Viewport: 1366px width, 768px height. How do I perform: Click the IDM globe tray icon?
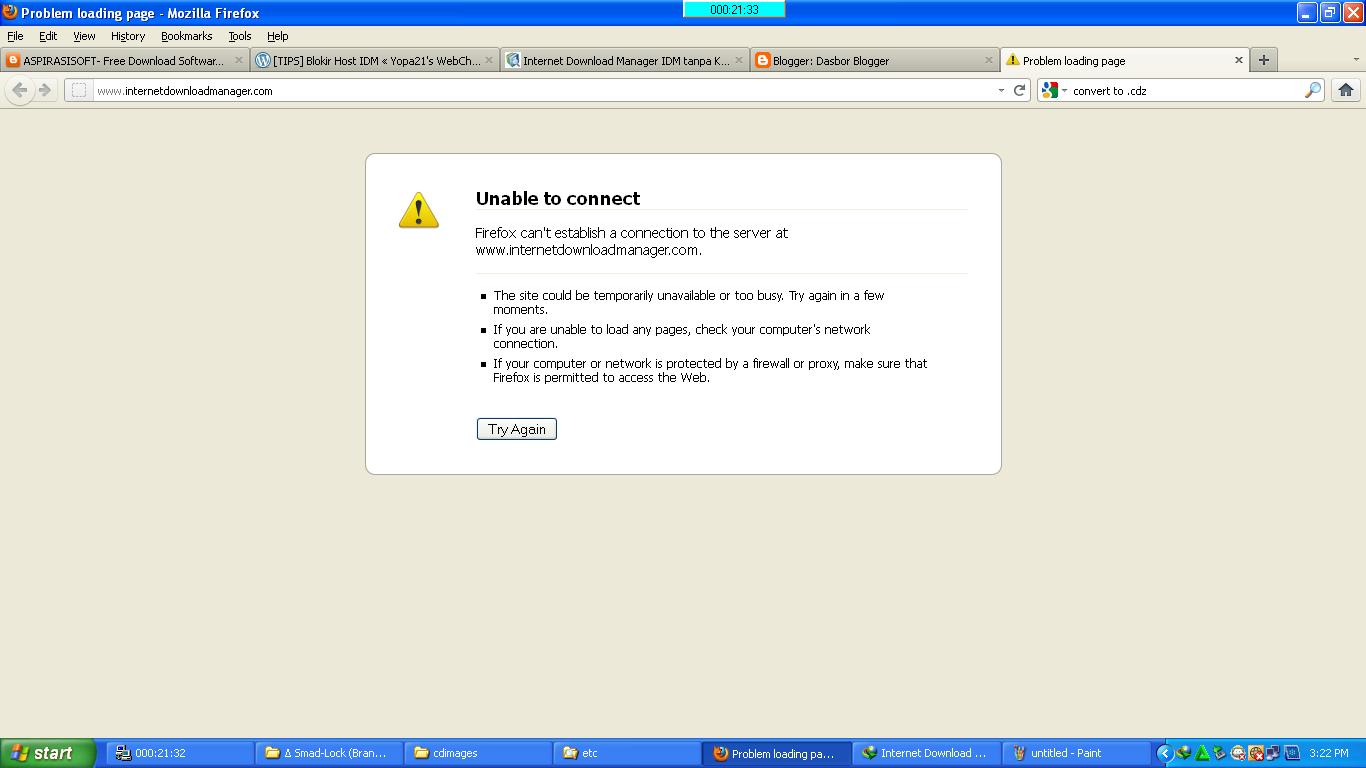tap(1184, 753)
